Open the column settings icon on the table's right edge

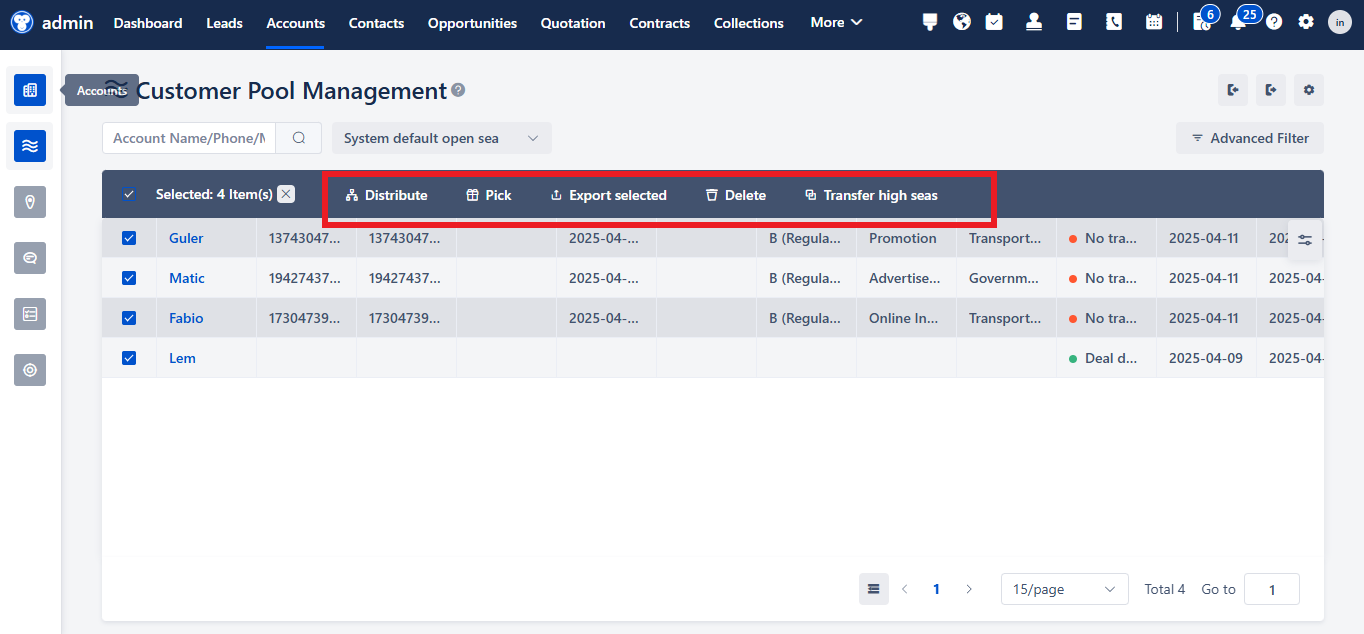tap(1304, 240)
